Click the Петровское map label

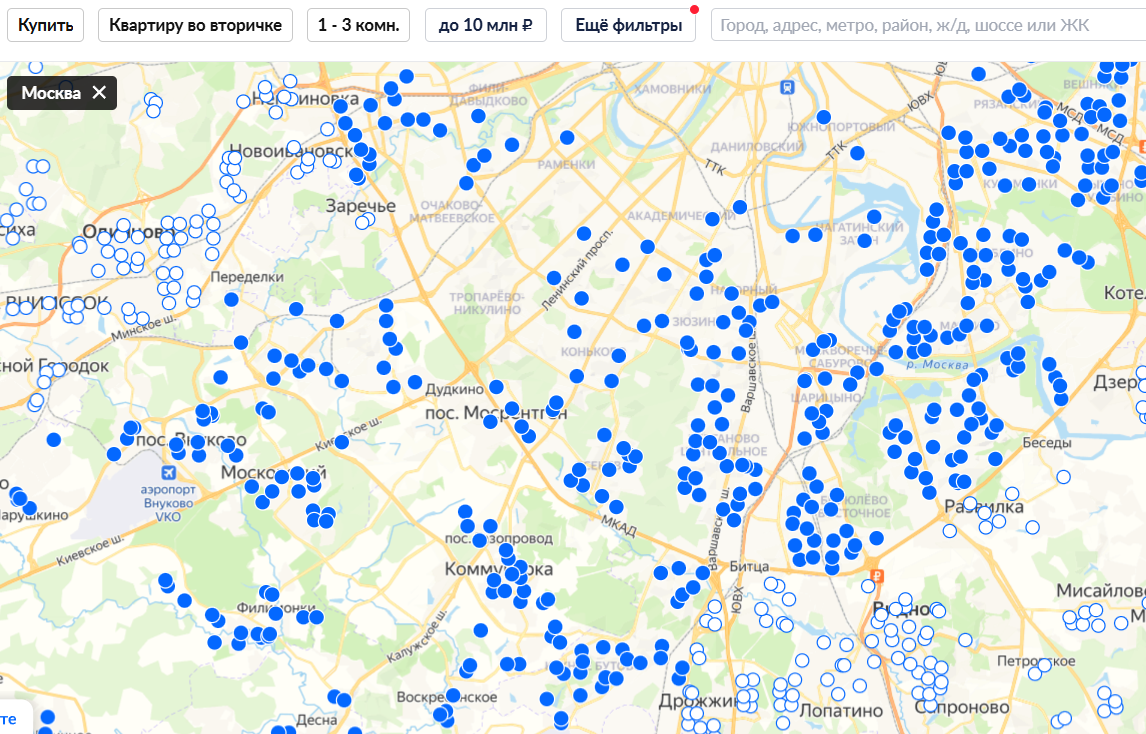[1036, 661]
